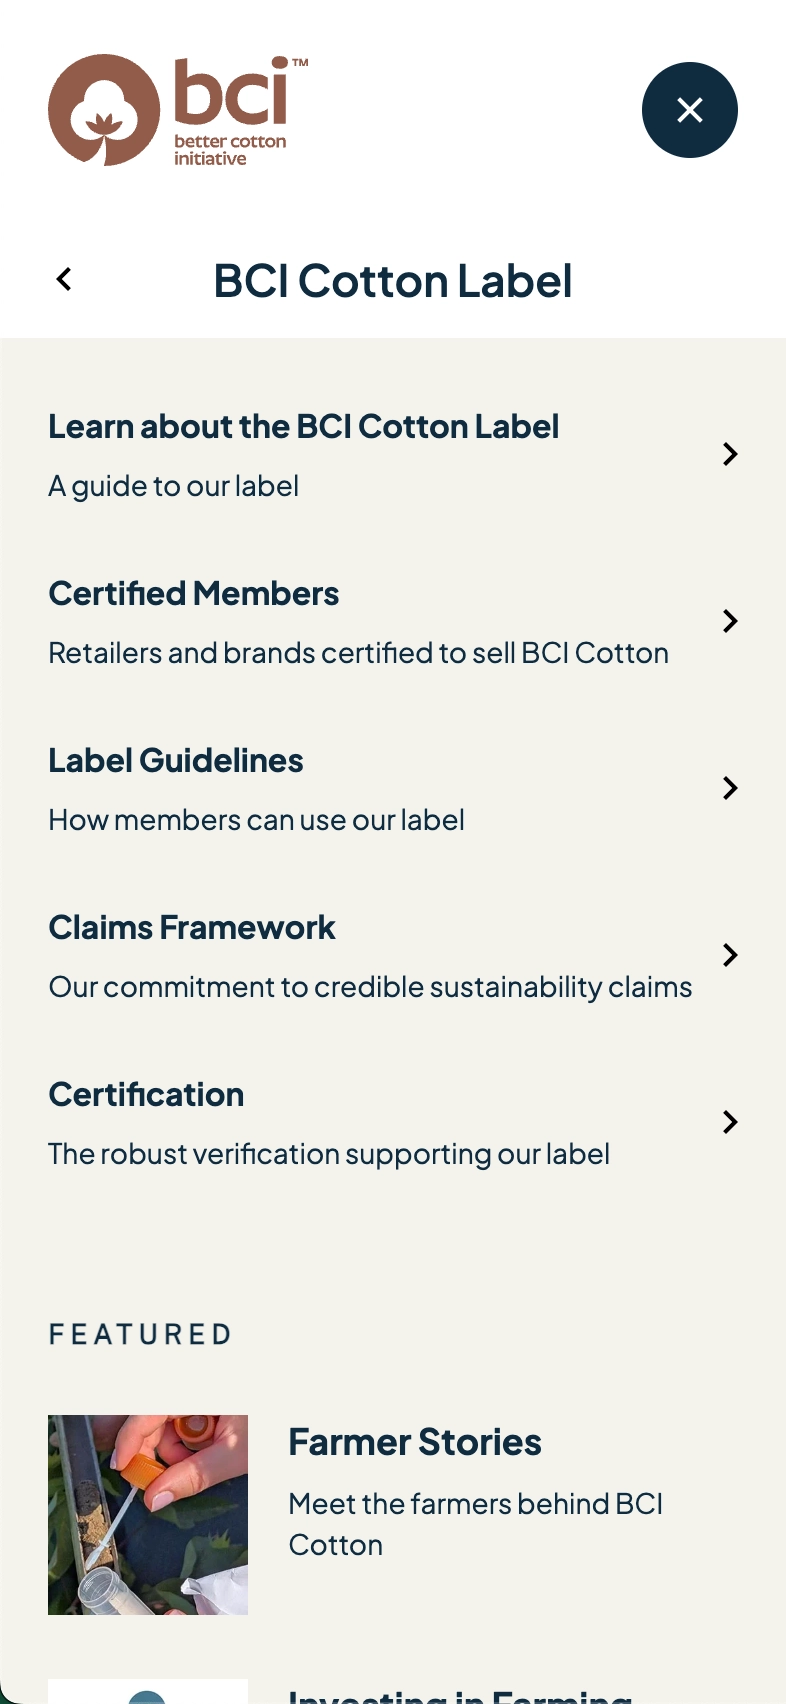Click the Certification chevron icon

(x=730, y=1122)
